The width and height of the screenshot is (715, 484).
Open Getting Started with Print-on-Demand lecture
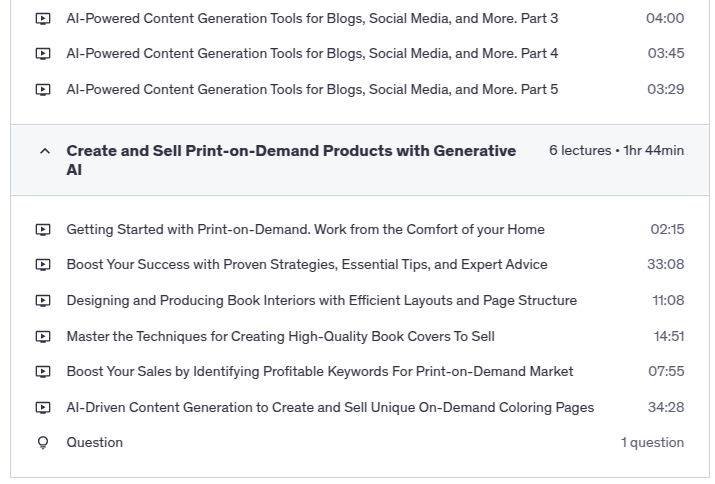(305, 230)
